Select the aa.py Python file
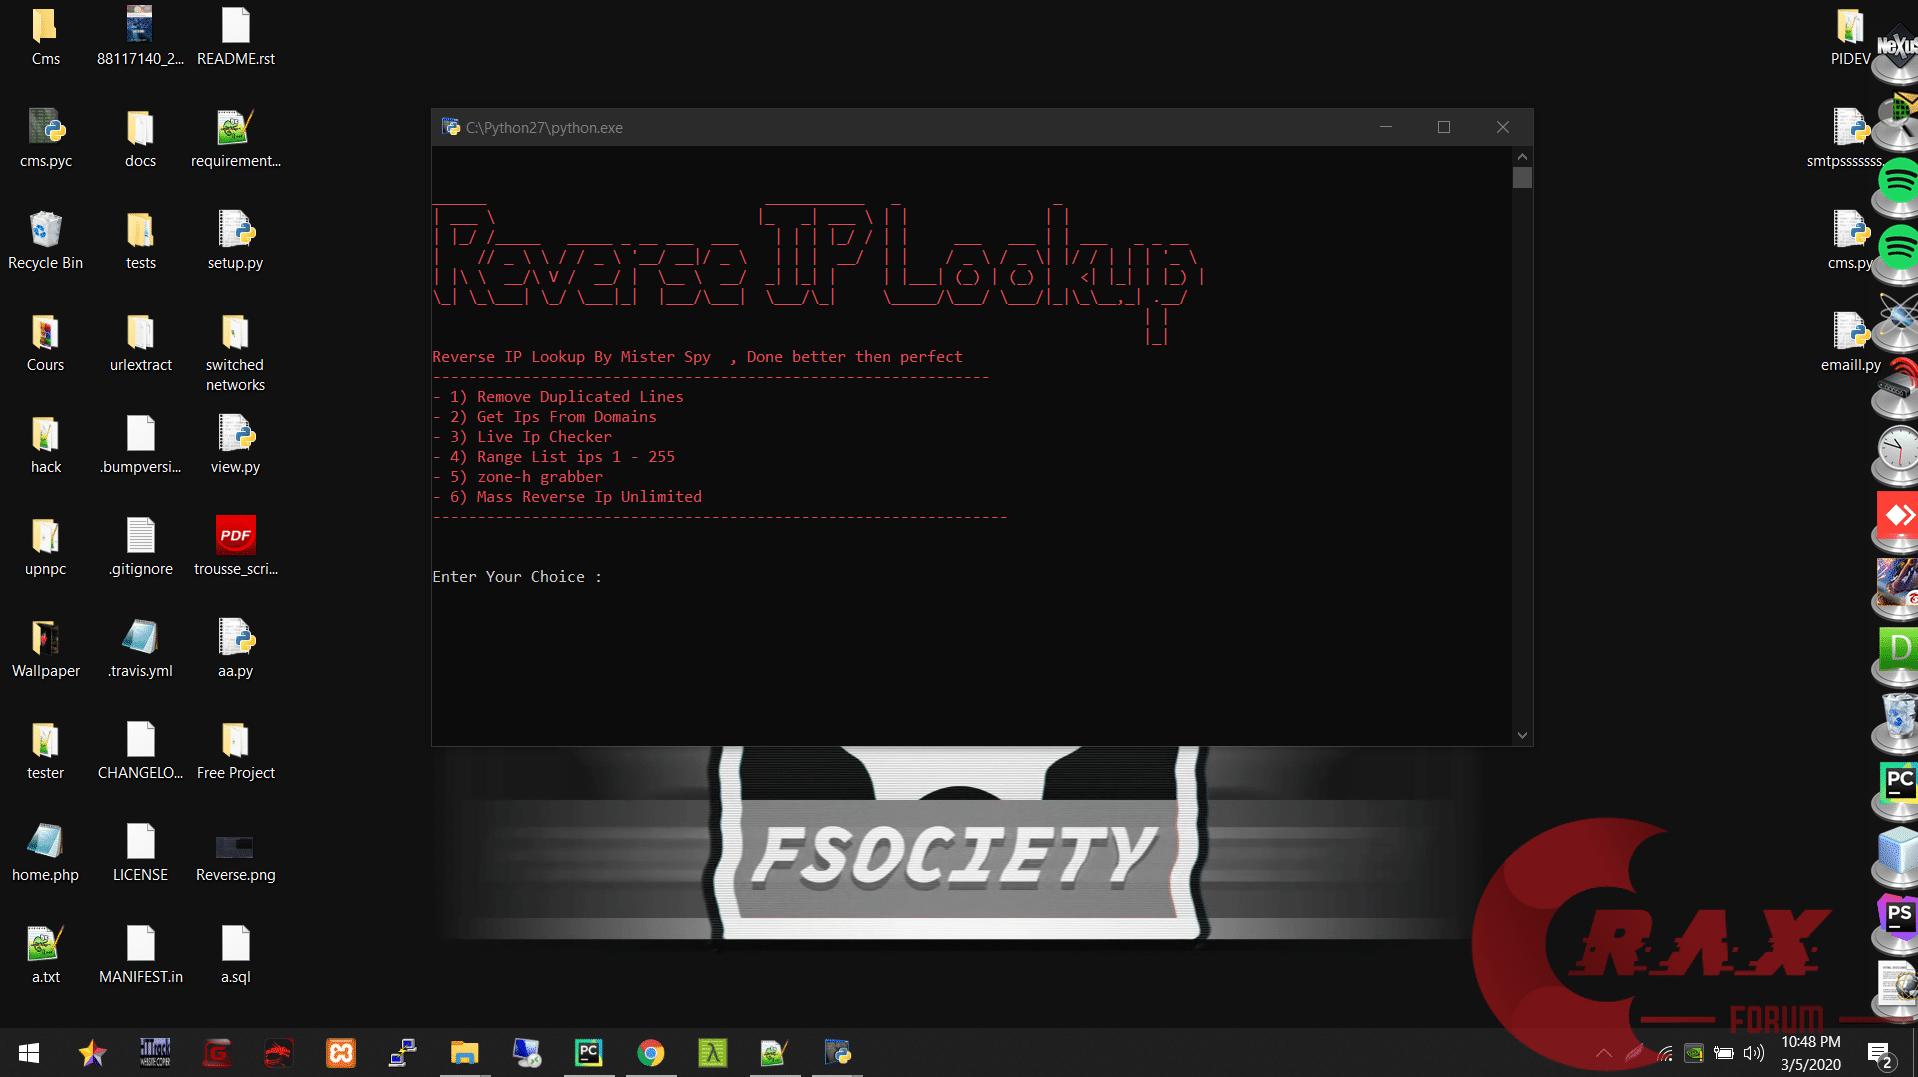Screen dimensions: 1918x1077 [x=235, y=649]
